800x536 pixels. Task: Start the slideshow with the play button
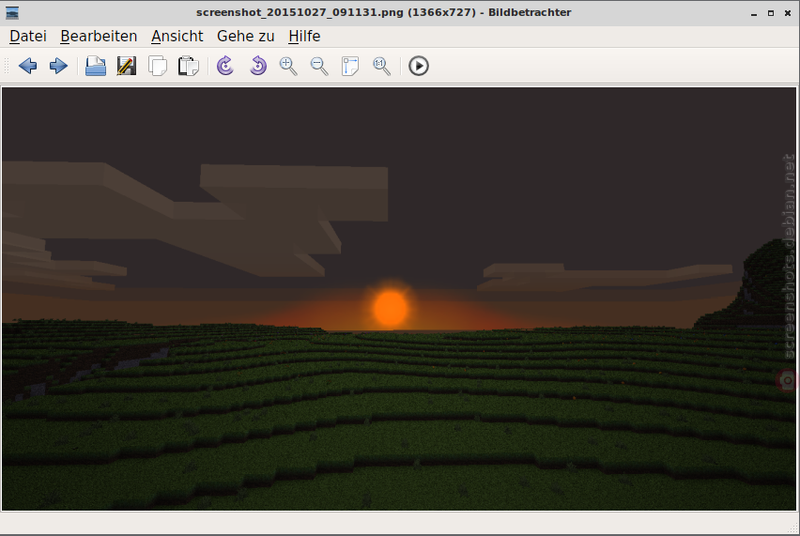pyautogui.click(x=418, y=66)
